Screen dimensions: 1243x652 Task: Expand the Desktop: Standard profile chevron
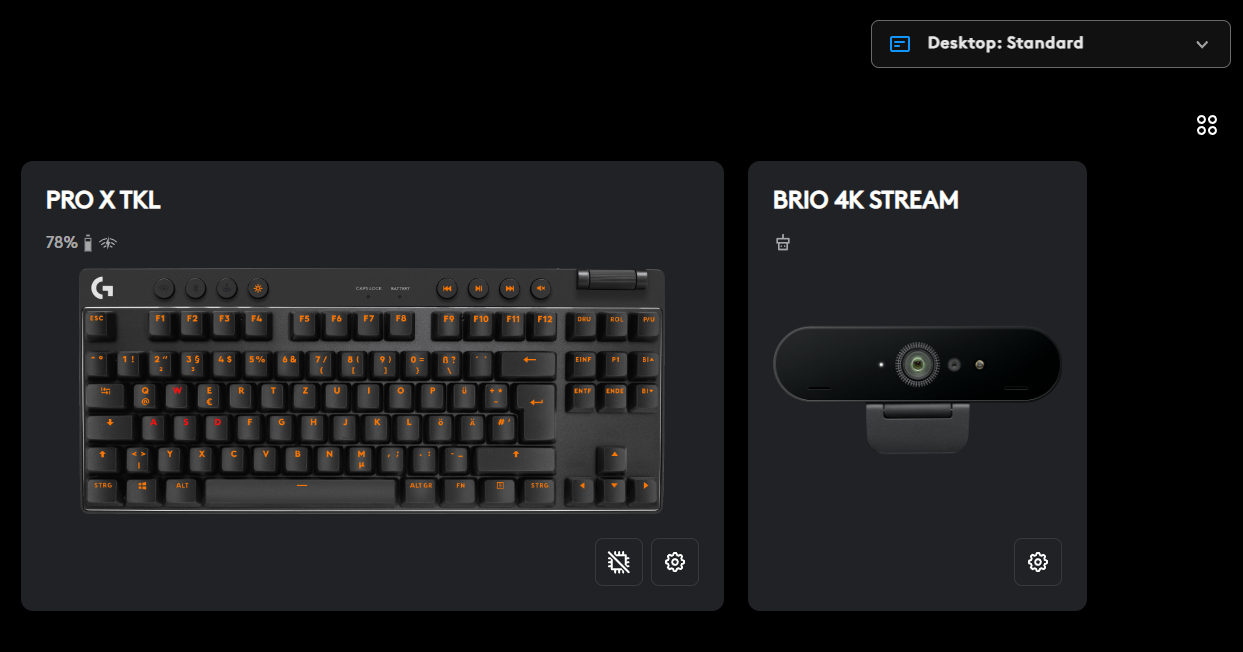pyautogui.click(x=1202, y=44)
